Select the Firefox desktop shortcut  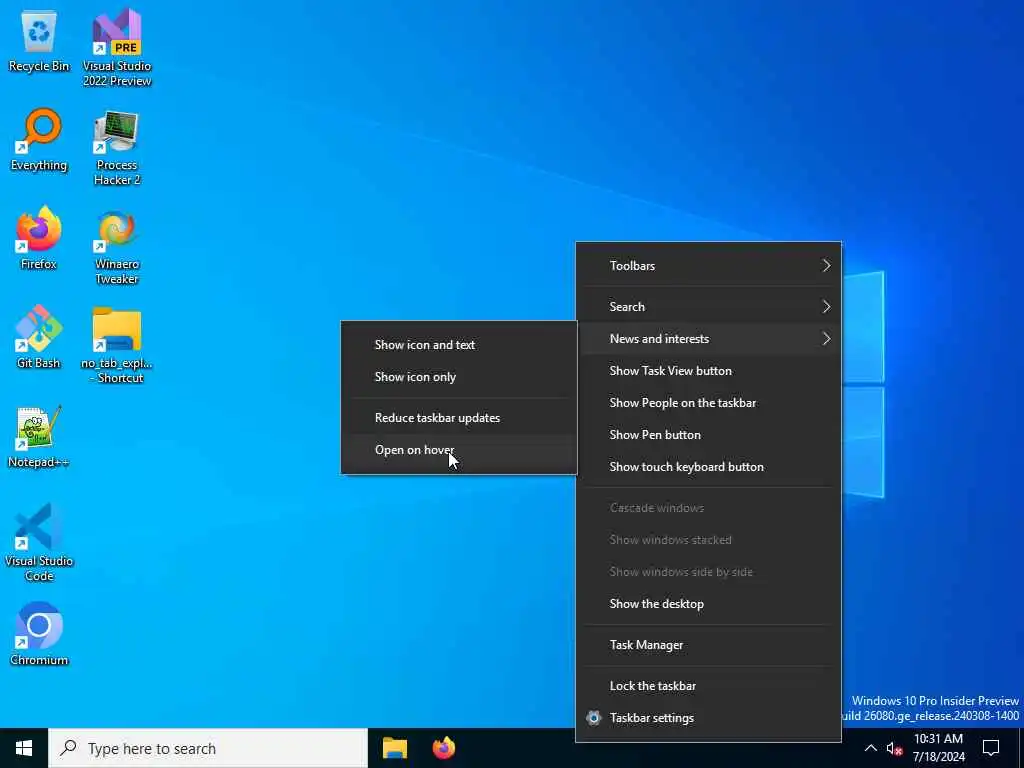pyautogui.click(x=39, y=238)
